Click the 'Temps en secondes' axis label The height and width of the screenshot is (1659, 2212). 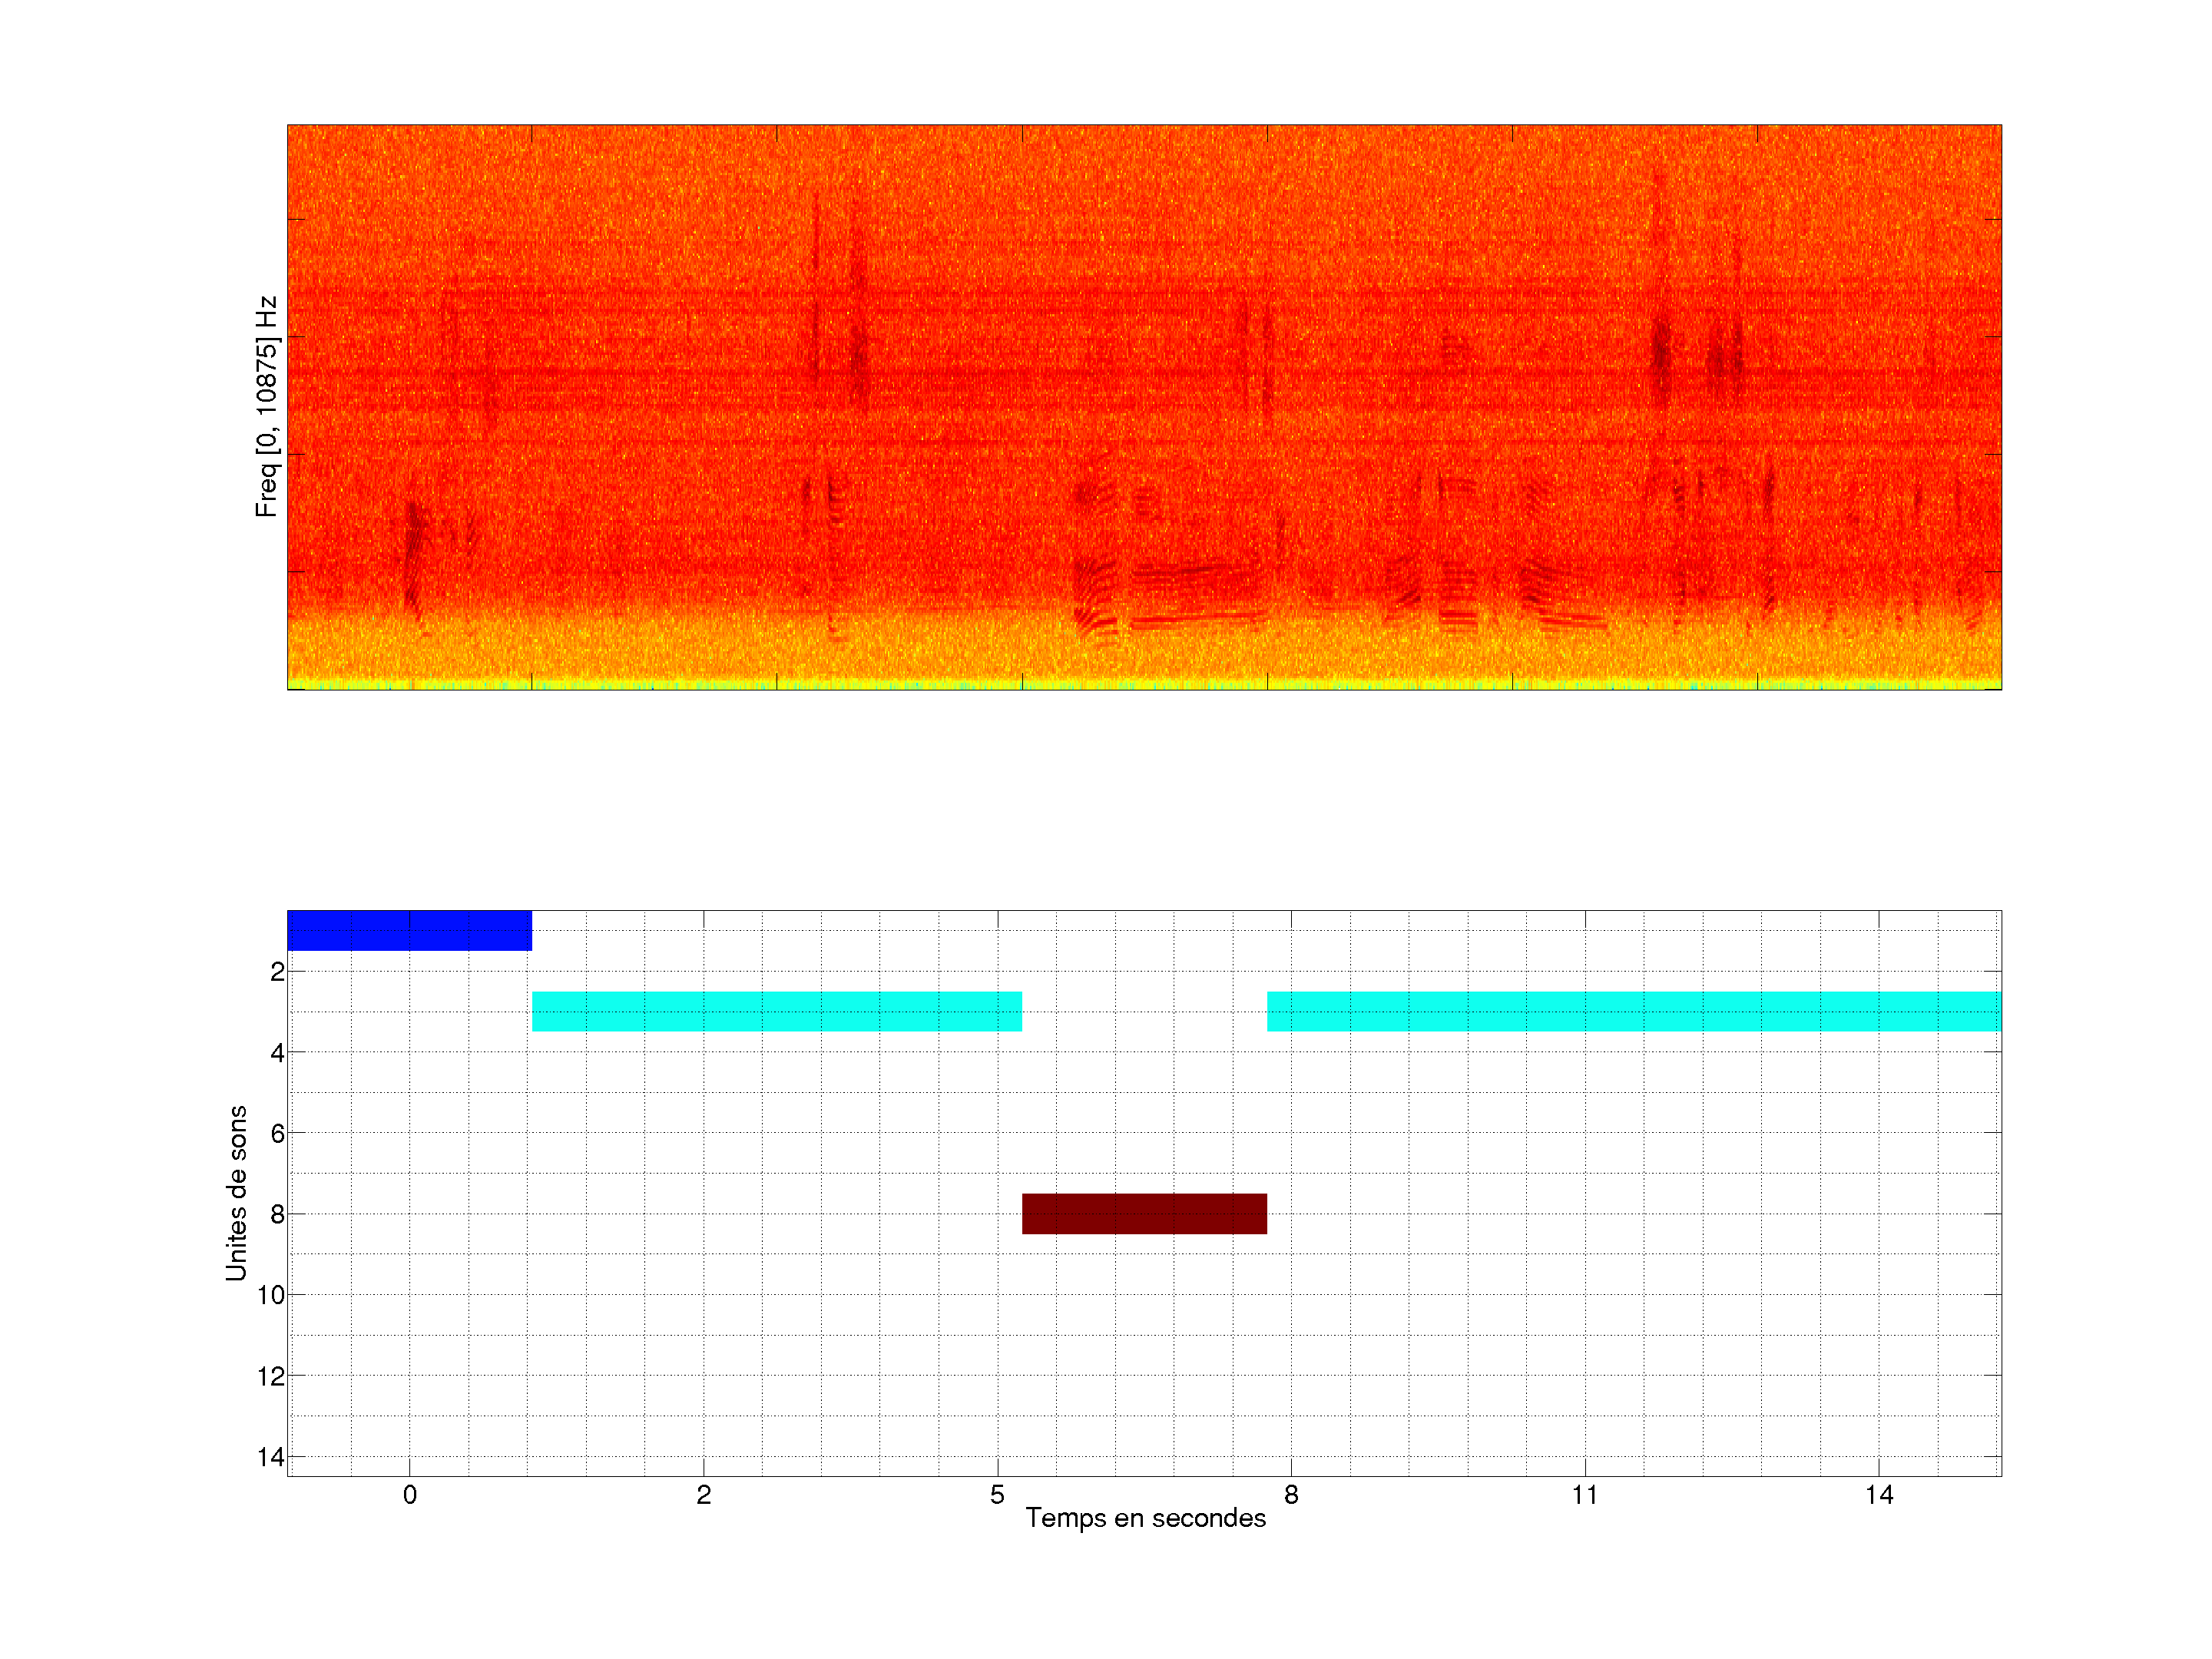click(1145, 1518)
